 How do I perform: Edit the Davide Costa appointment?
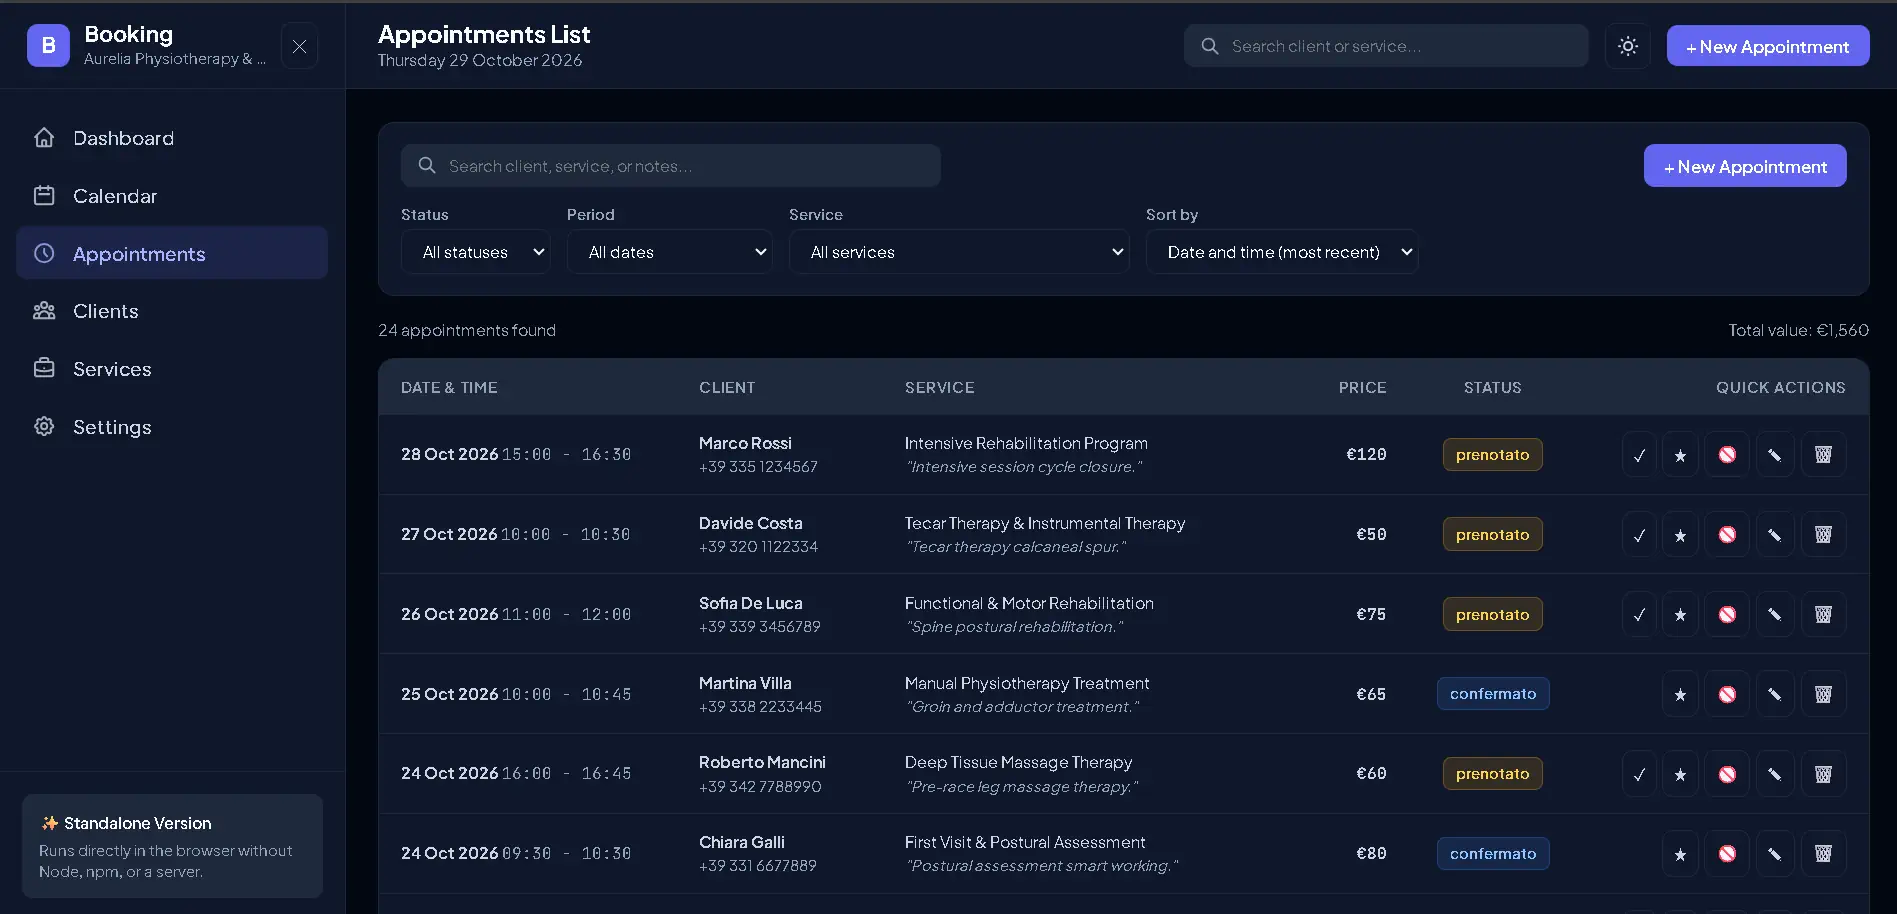pyautogui.click(x=1775, y=535)
